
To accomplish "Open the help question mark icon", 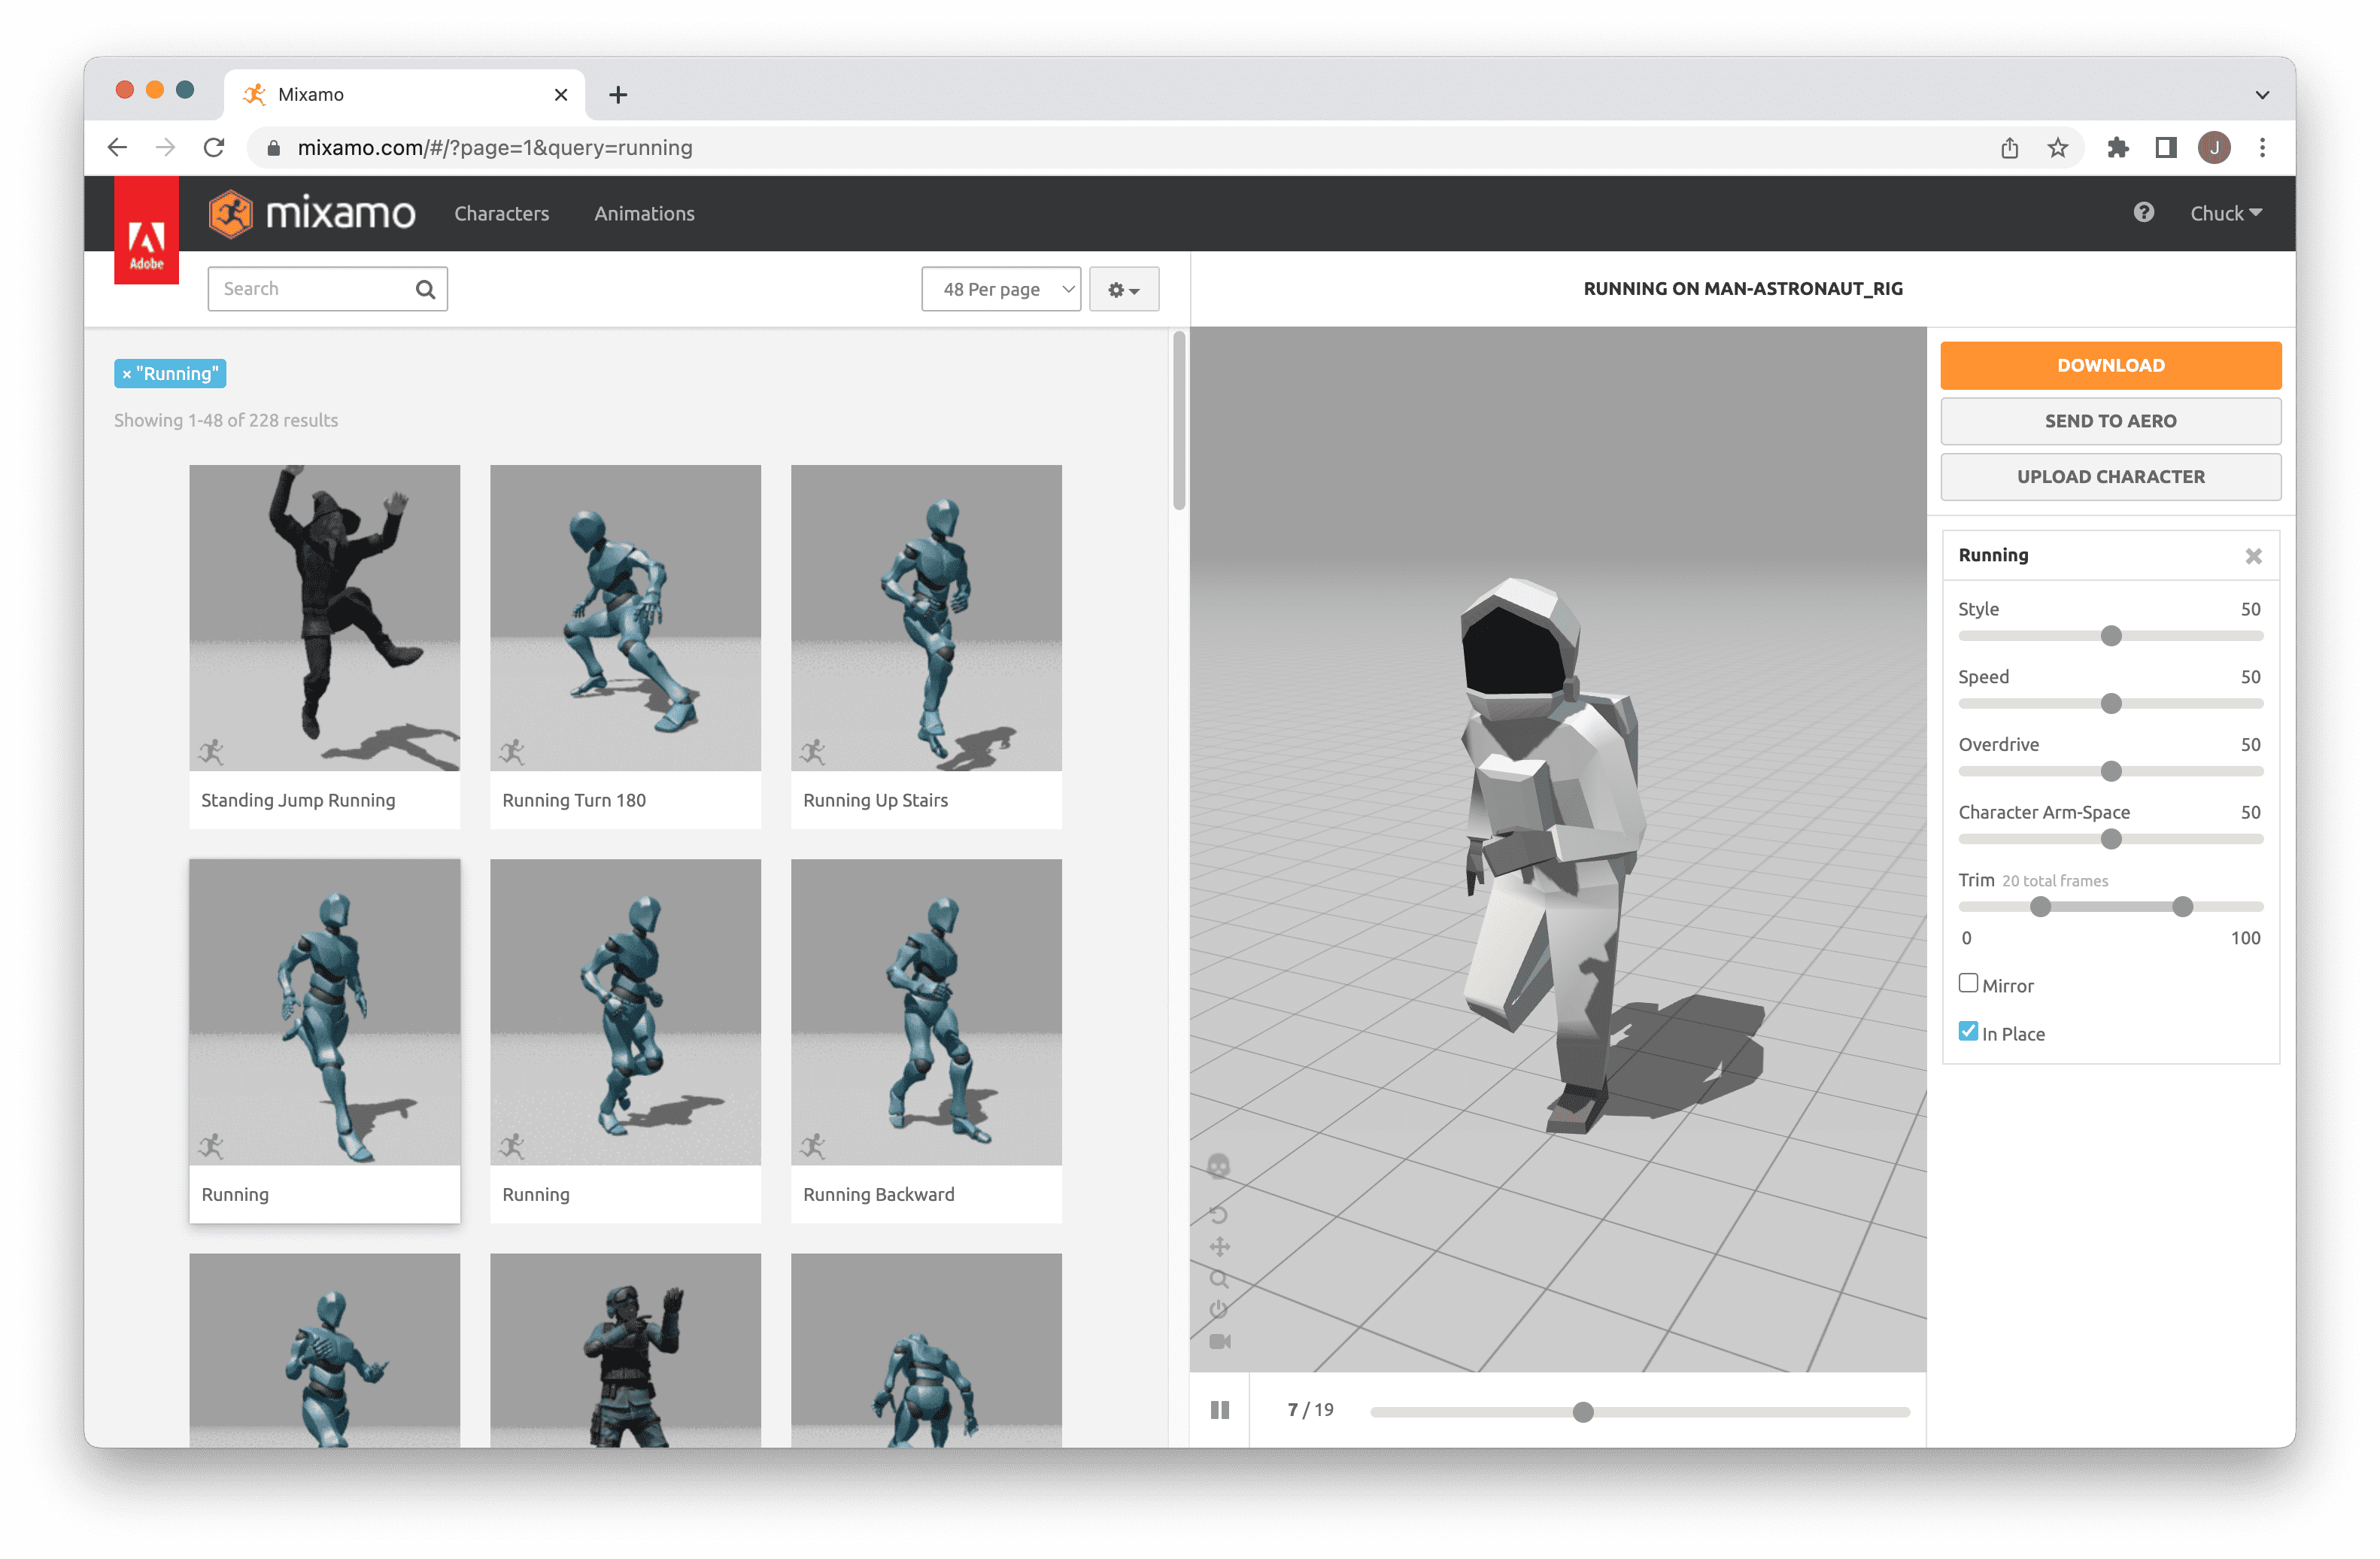I will tap(2143, 212).
